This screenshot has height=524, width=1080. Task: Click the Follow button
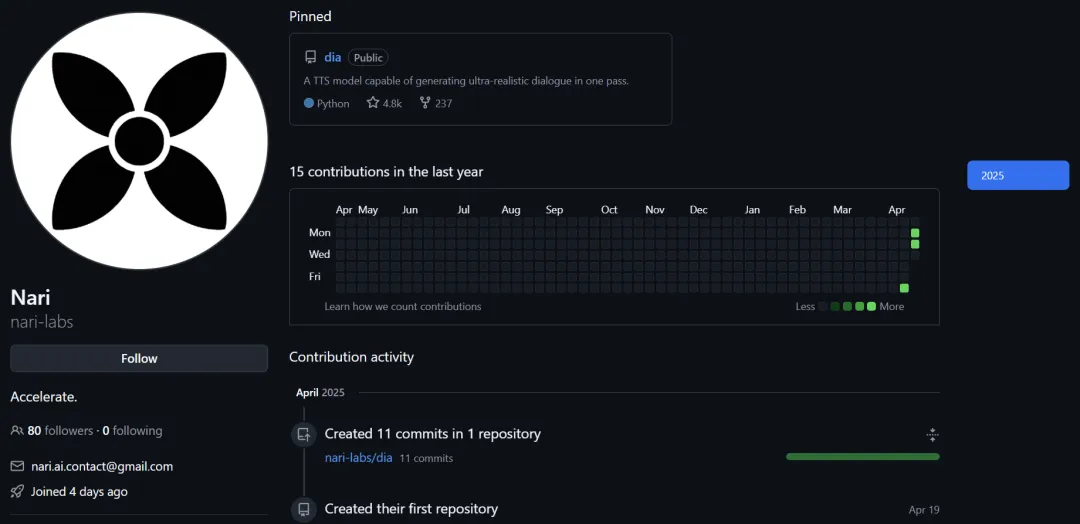(139, 358)
